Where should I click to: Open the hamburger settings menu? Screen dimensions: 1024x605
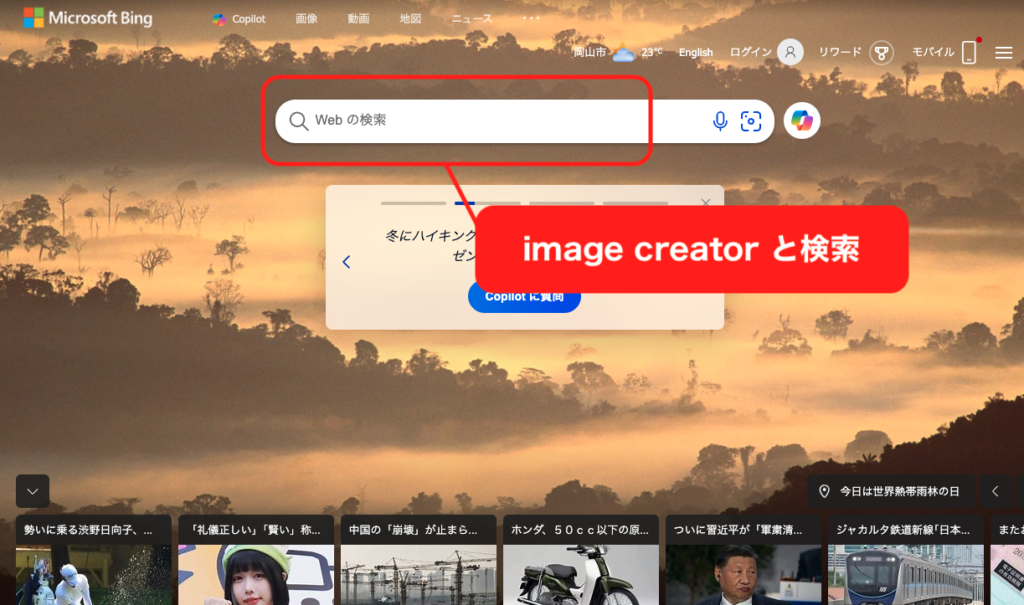pyautogui.click(x=1003, y=53)
